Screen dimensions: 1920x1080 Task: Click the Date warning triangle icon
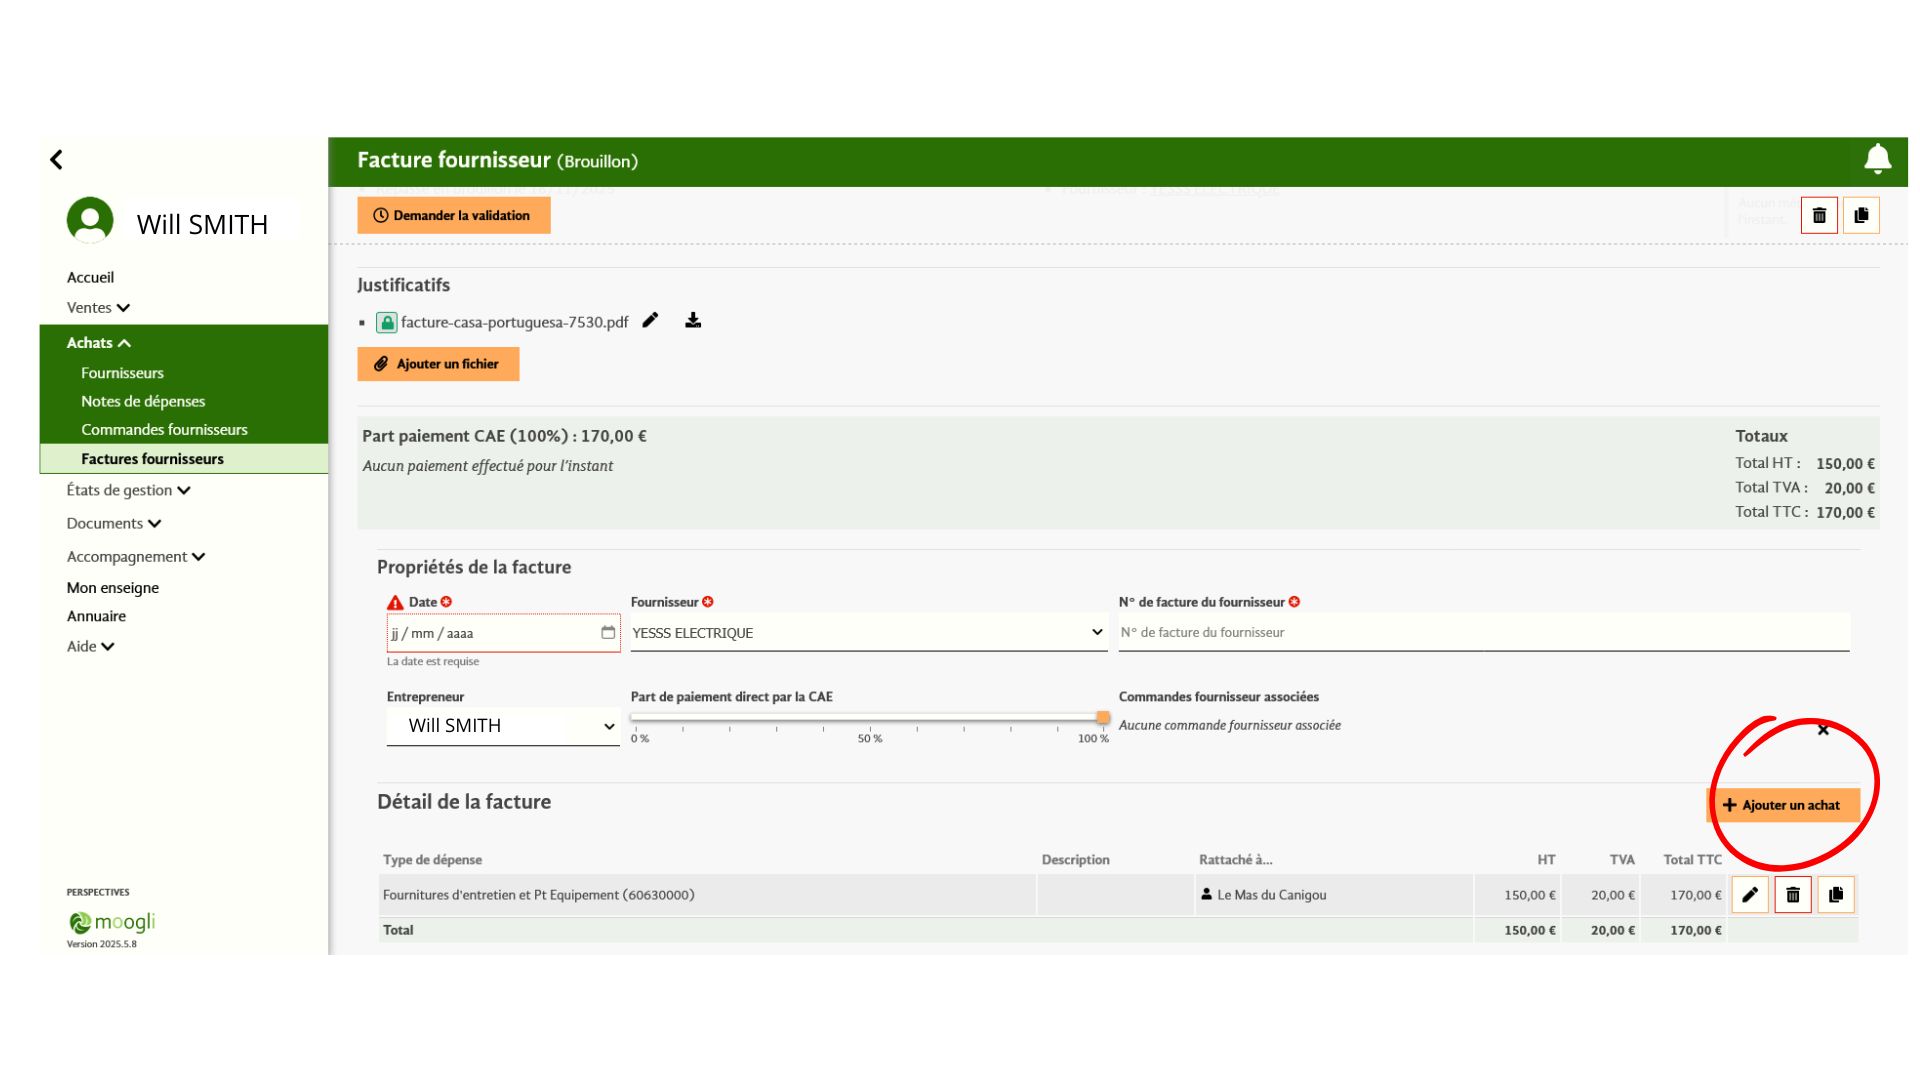tap(395, 602)
